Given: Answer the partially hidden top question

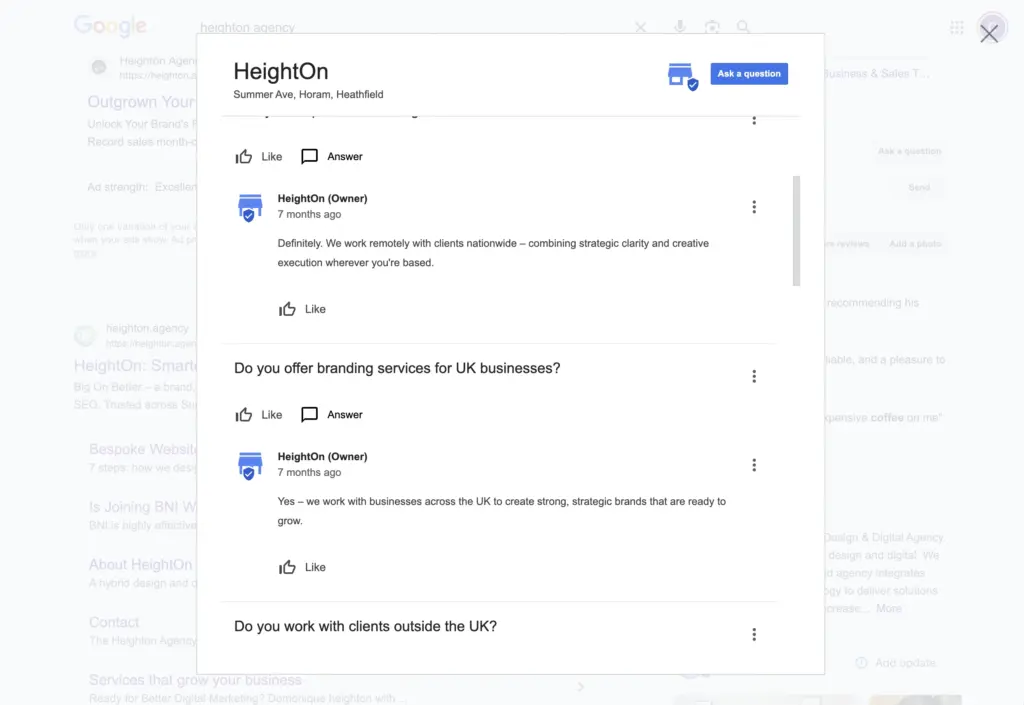Looking at the screenshot, I should [332, 157].
